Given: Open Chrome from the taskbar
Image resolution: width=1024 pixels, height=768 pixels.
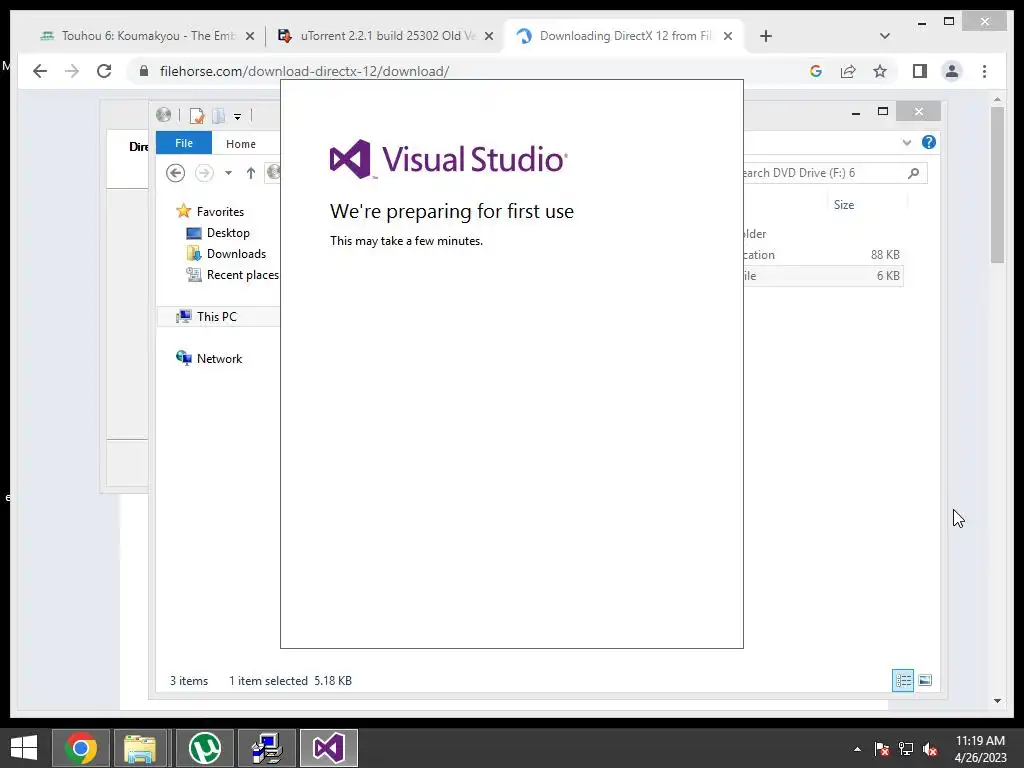Looking at the screenshot, I should [80, 748].
